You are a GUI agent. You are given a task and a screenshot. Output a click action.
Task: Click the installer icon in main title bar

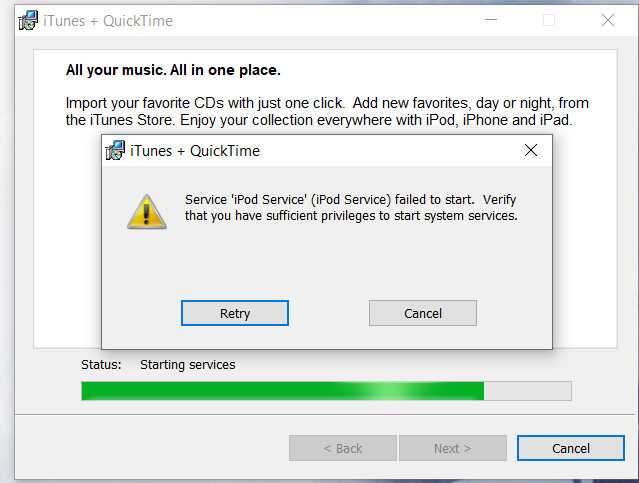28,20
